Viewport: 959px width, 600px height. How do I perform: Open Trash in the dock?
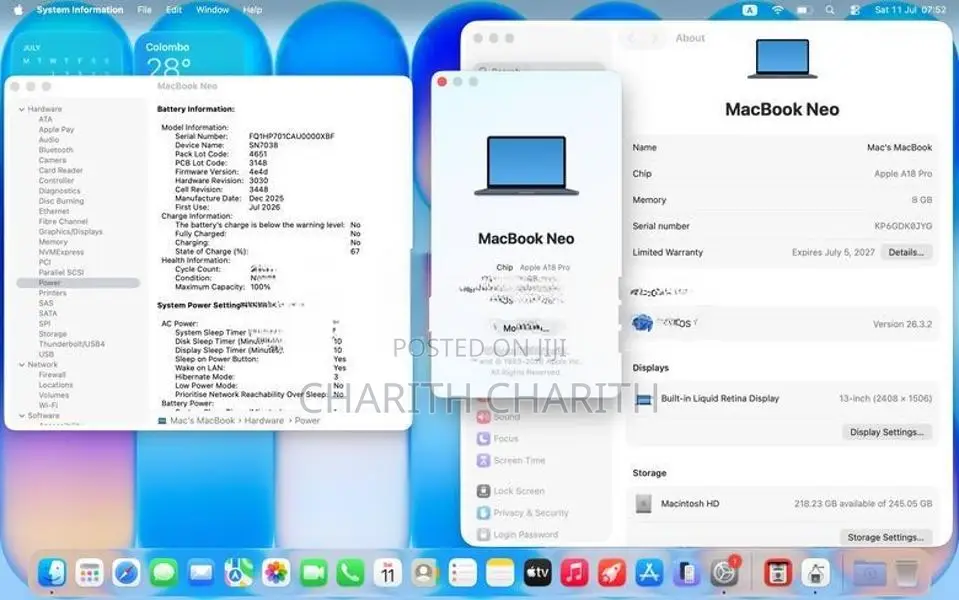pos(907,573)
